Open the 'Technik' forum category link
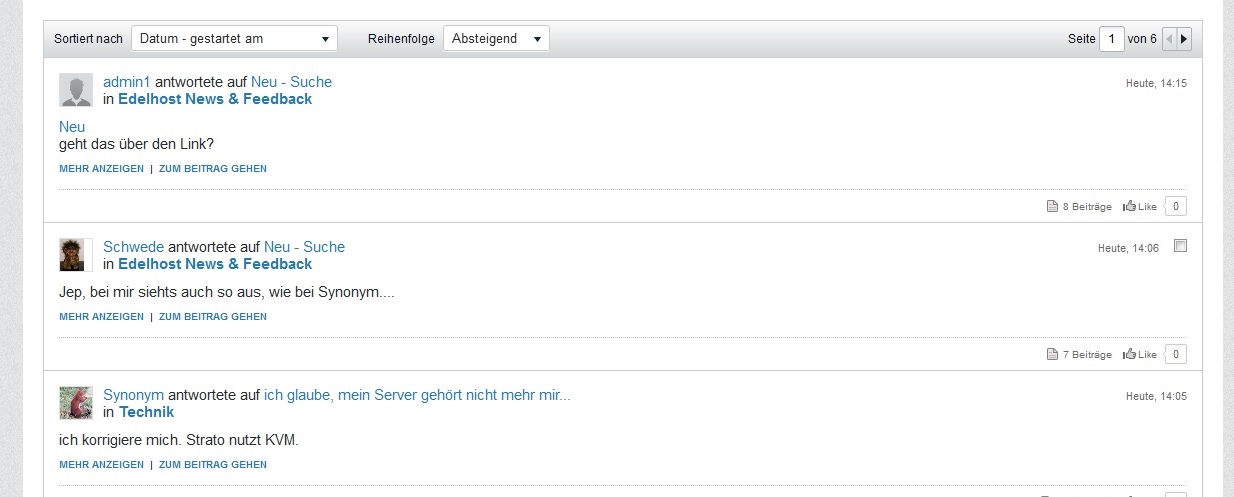 (146, 412)
